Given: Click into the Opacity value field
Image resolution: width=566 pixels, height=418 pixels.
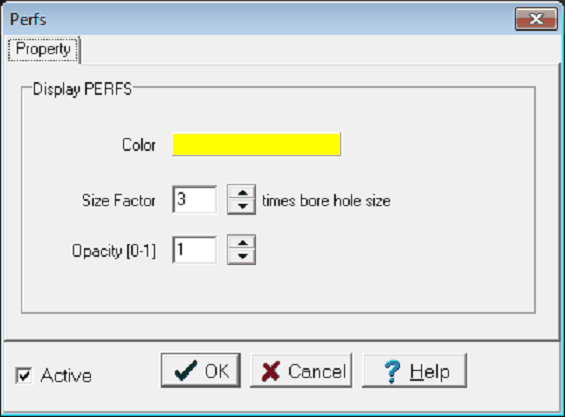Looking at the screenshot, I should 195,250.
